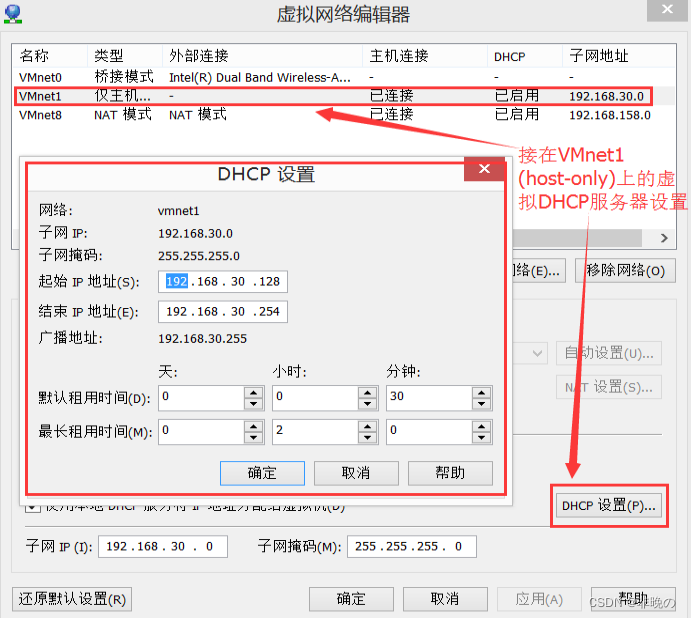This screenshot has width=691, height=618.
Task: Confirm DHCP settings with 确定 button
Action: tap(262, 473)
